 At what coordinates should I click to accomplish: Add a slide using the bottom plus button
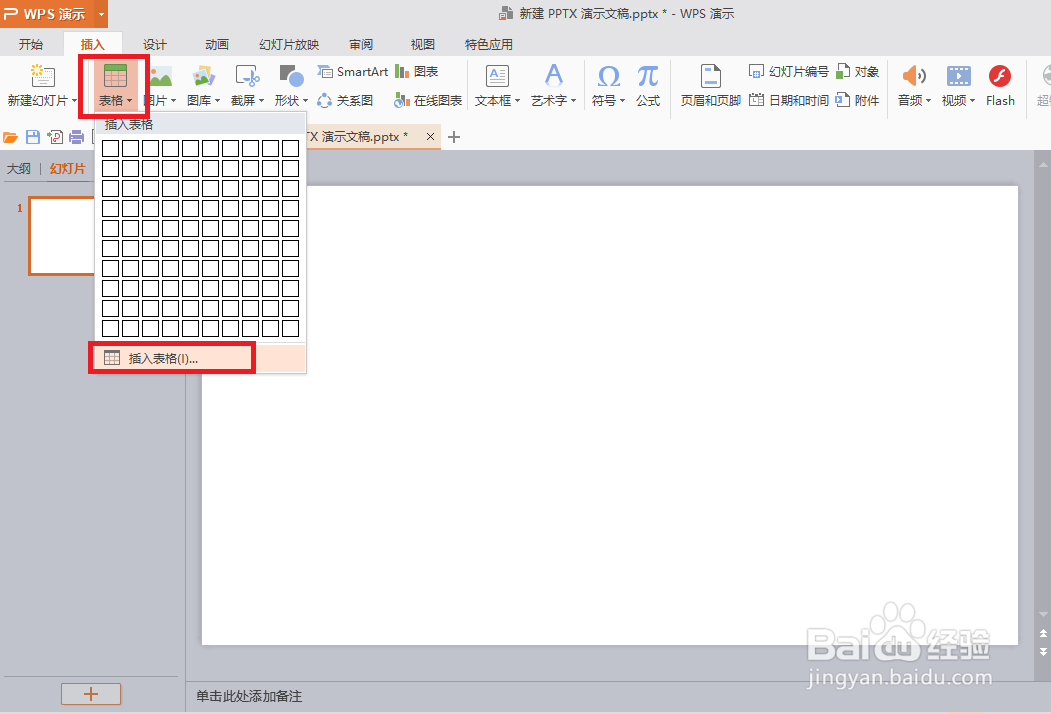[91, 694]
